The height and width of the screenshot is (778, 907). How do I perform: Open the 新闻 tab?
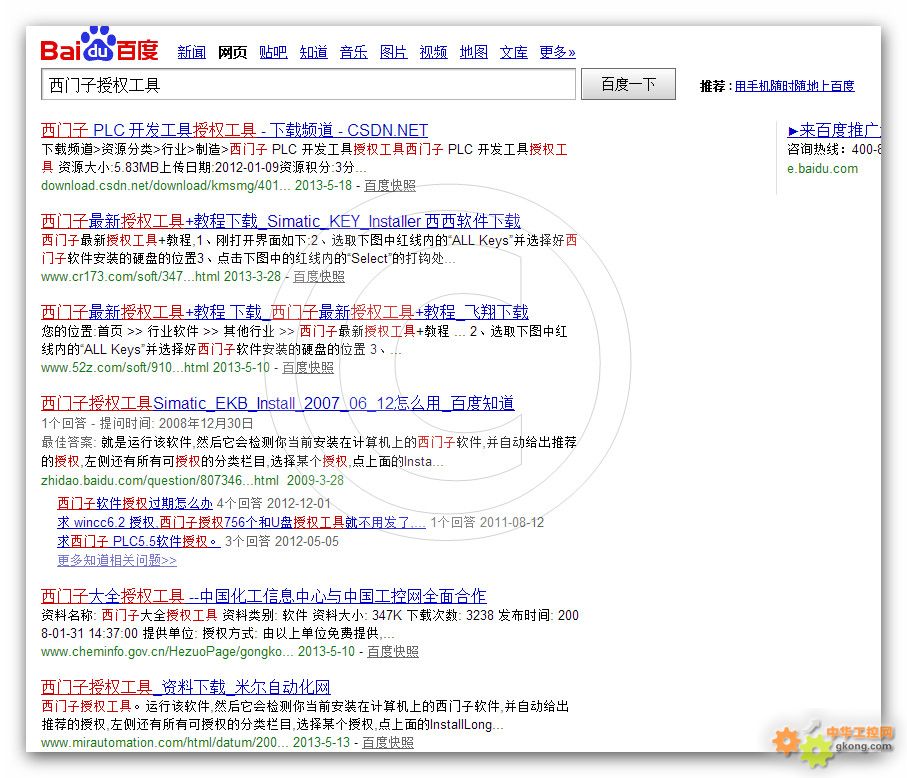191,52
